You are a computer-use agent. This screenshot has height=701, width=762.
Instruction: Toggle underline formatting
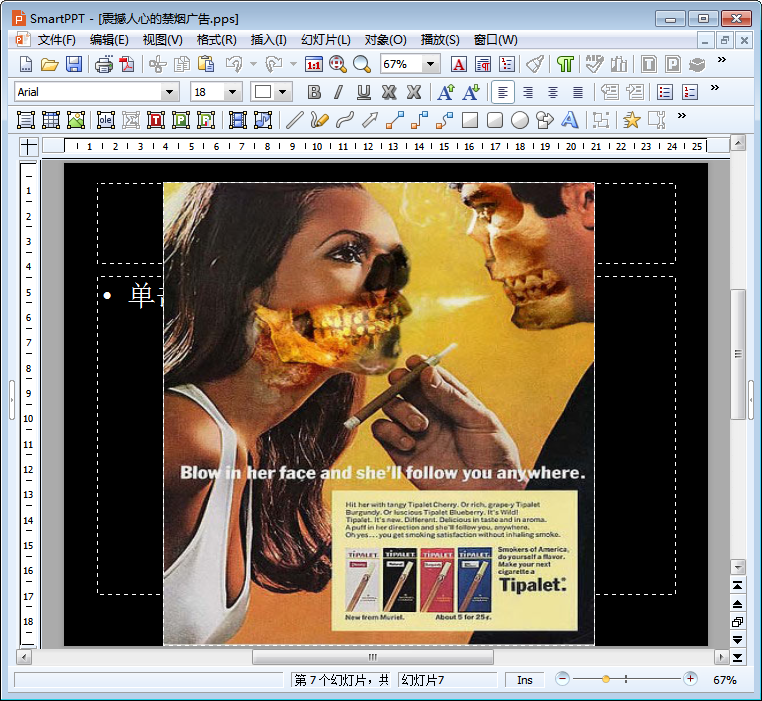coord(364,92)
